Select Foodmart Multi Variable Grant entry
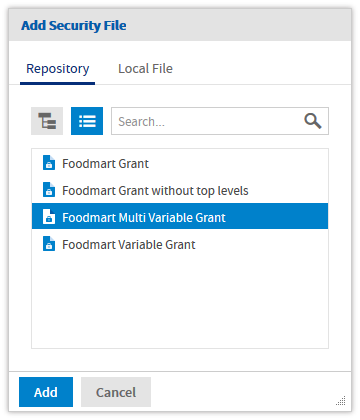 coord(180,216)
